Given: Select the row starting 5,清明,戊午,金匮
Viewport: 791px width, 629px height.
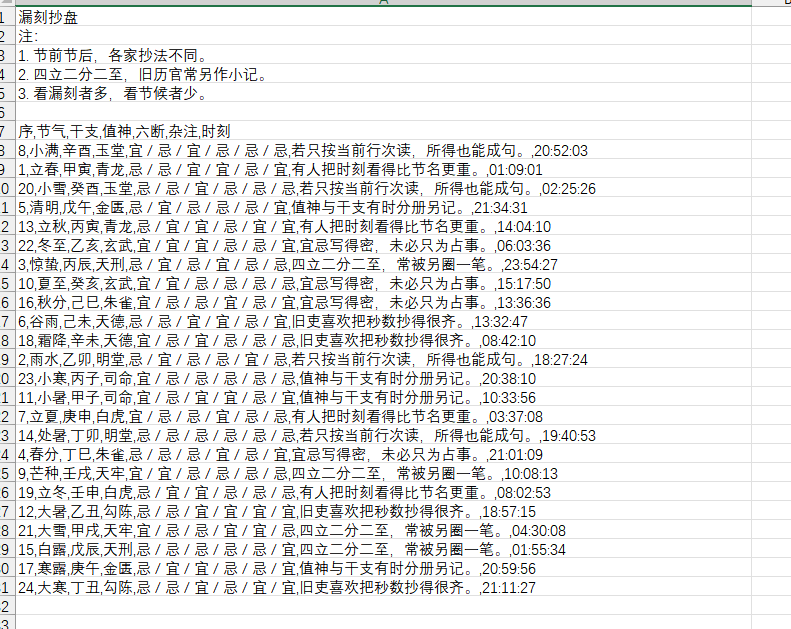Looking at the screenshot, I should (383, 207).
